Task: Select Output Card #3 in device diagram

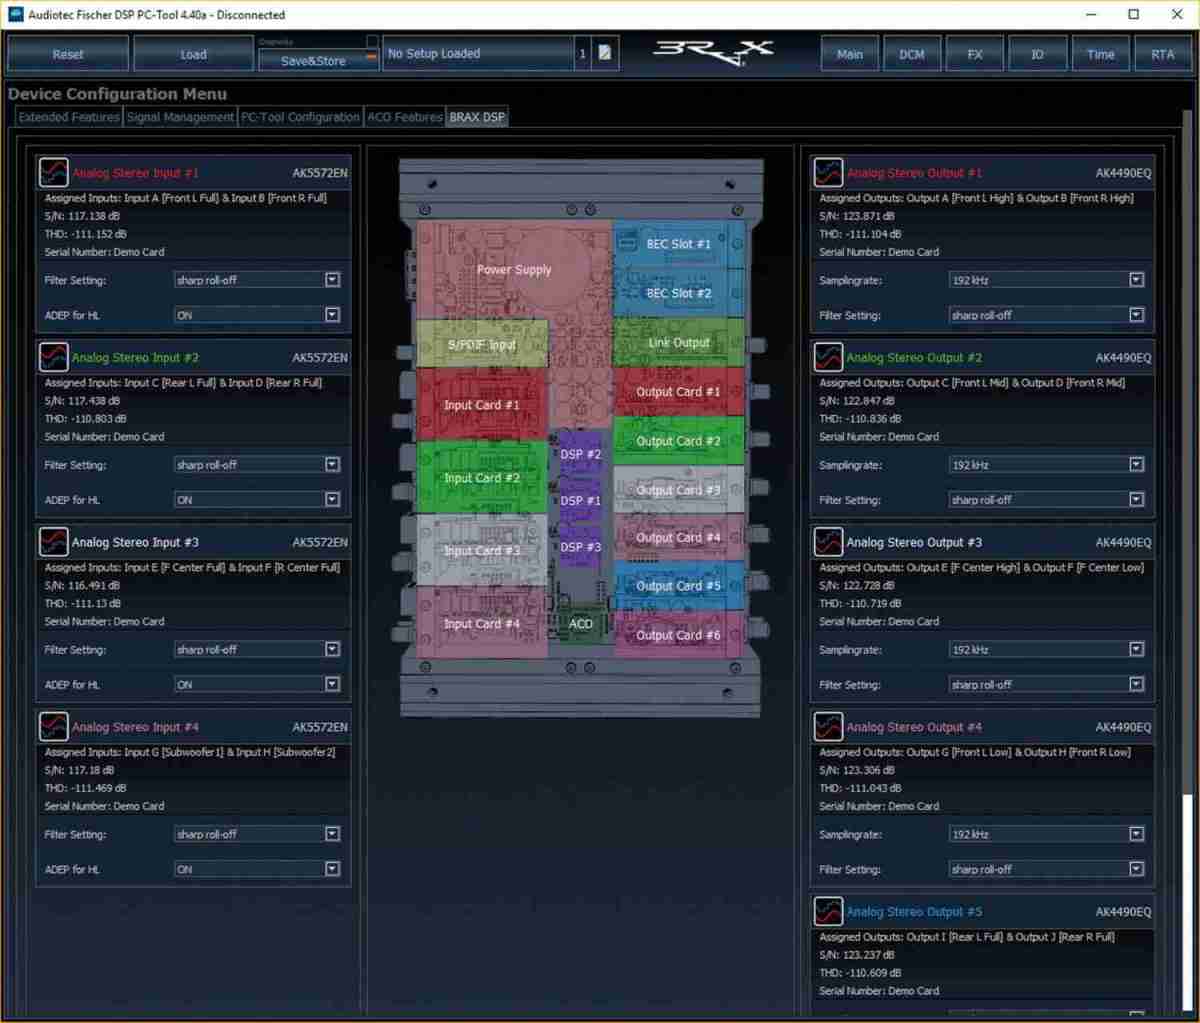Action: coord(678,490)
